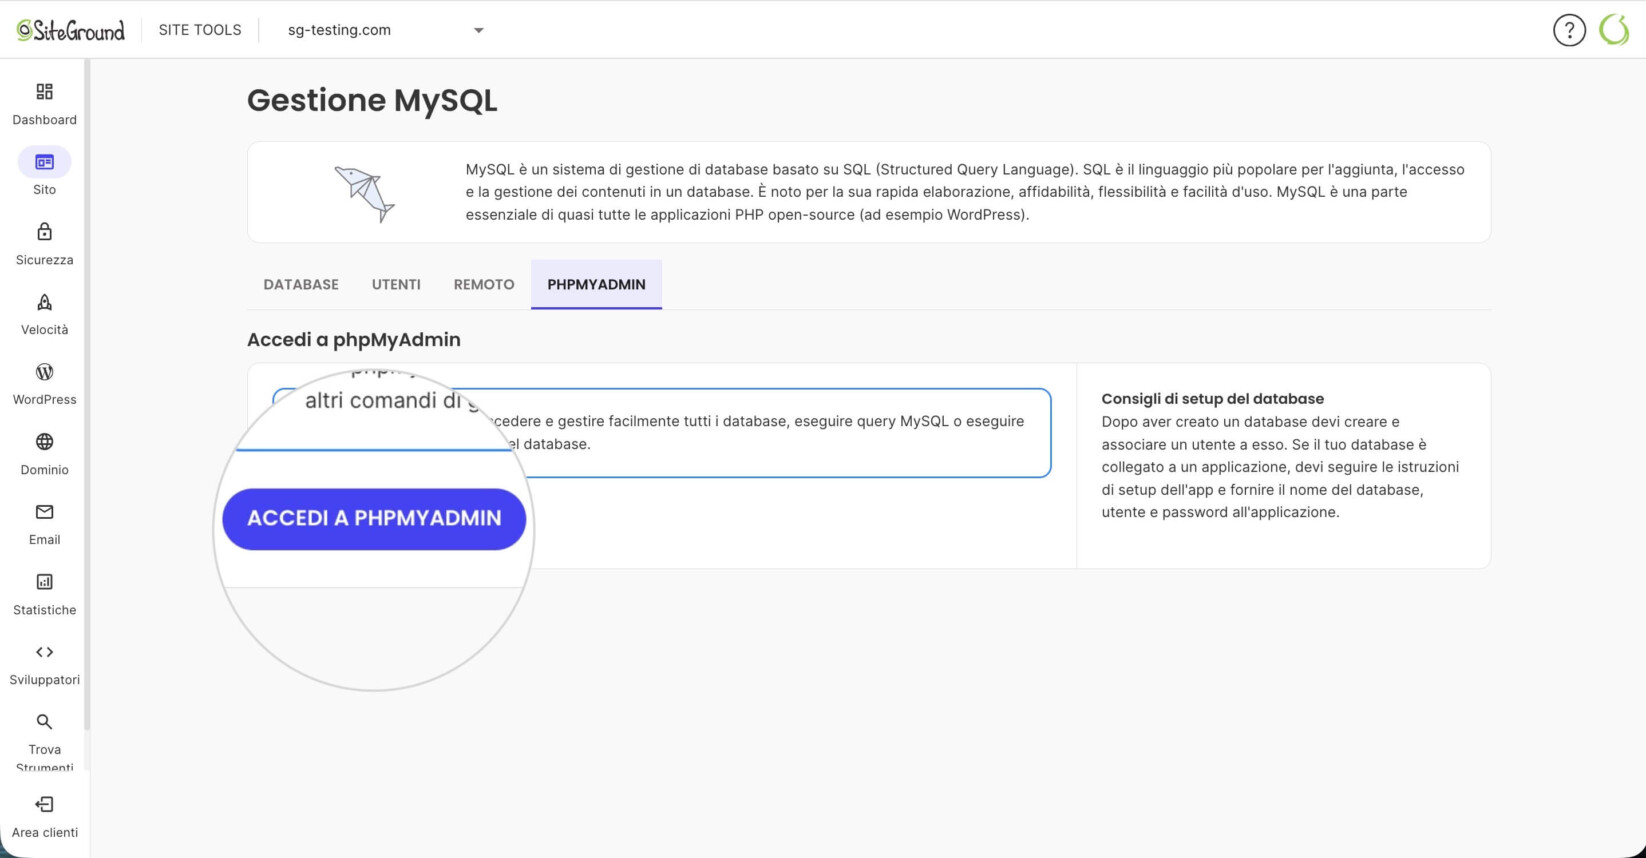Click the Trova Strumenti search icon
1646x858 pixels.
44,722
